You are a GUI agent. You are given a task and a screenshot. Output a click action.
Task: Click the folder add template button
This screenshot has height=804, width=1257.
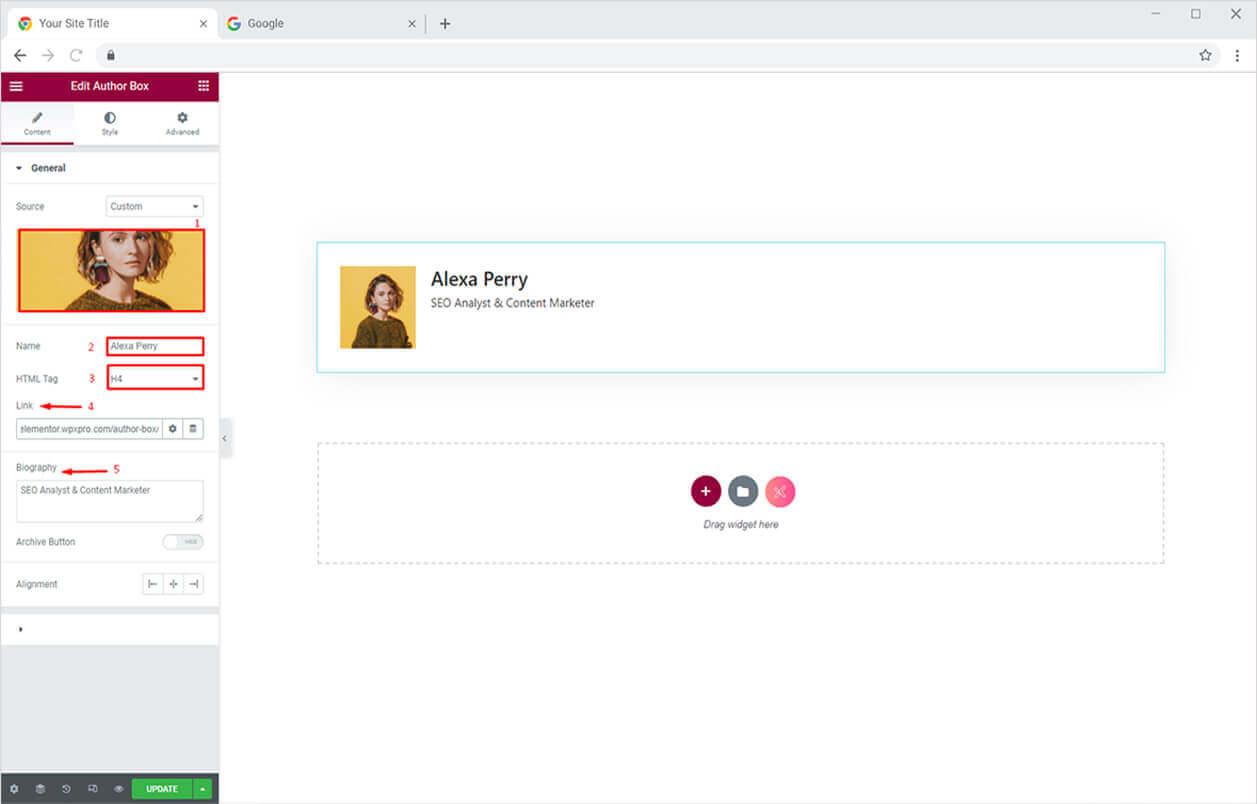pyautogui.click(x=742, y=491)
